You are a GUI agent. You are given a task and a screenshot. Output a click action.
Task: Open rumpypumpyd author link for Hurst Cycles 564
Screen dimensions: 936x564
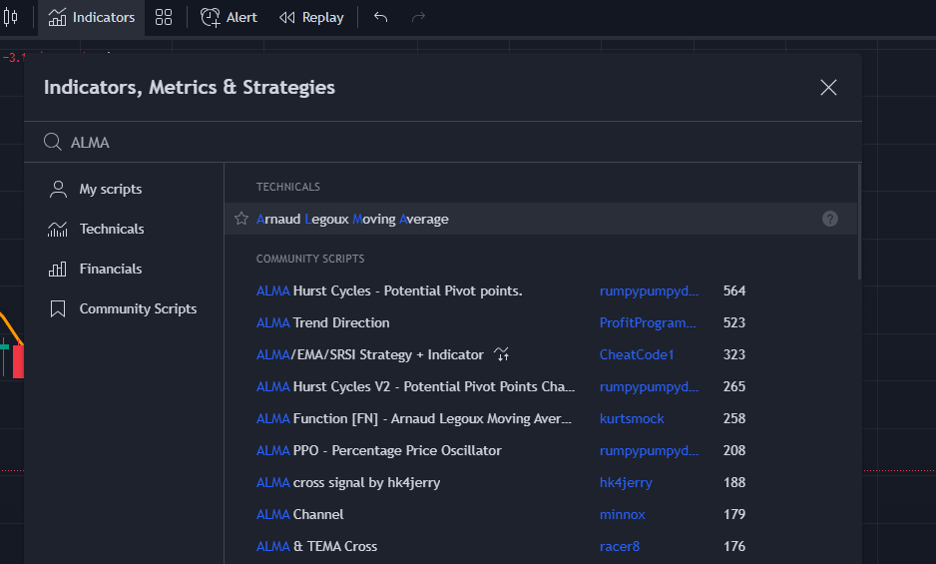[649, 291]
